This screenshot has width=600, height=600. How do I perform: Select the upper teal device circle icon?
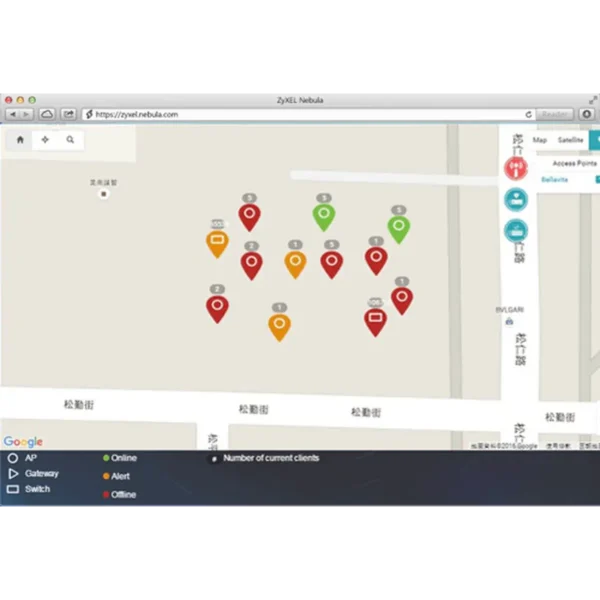click(515, 199)
